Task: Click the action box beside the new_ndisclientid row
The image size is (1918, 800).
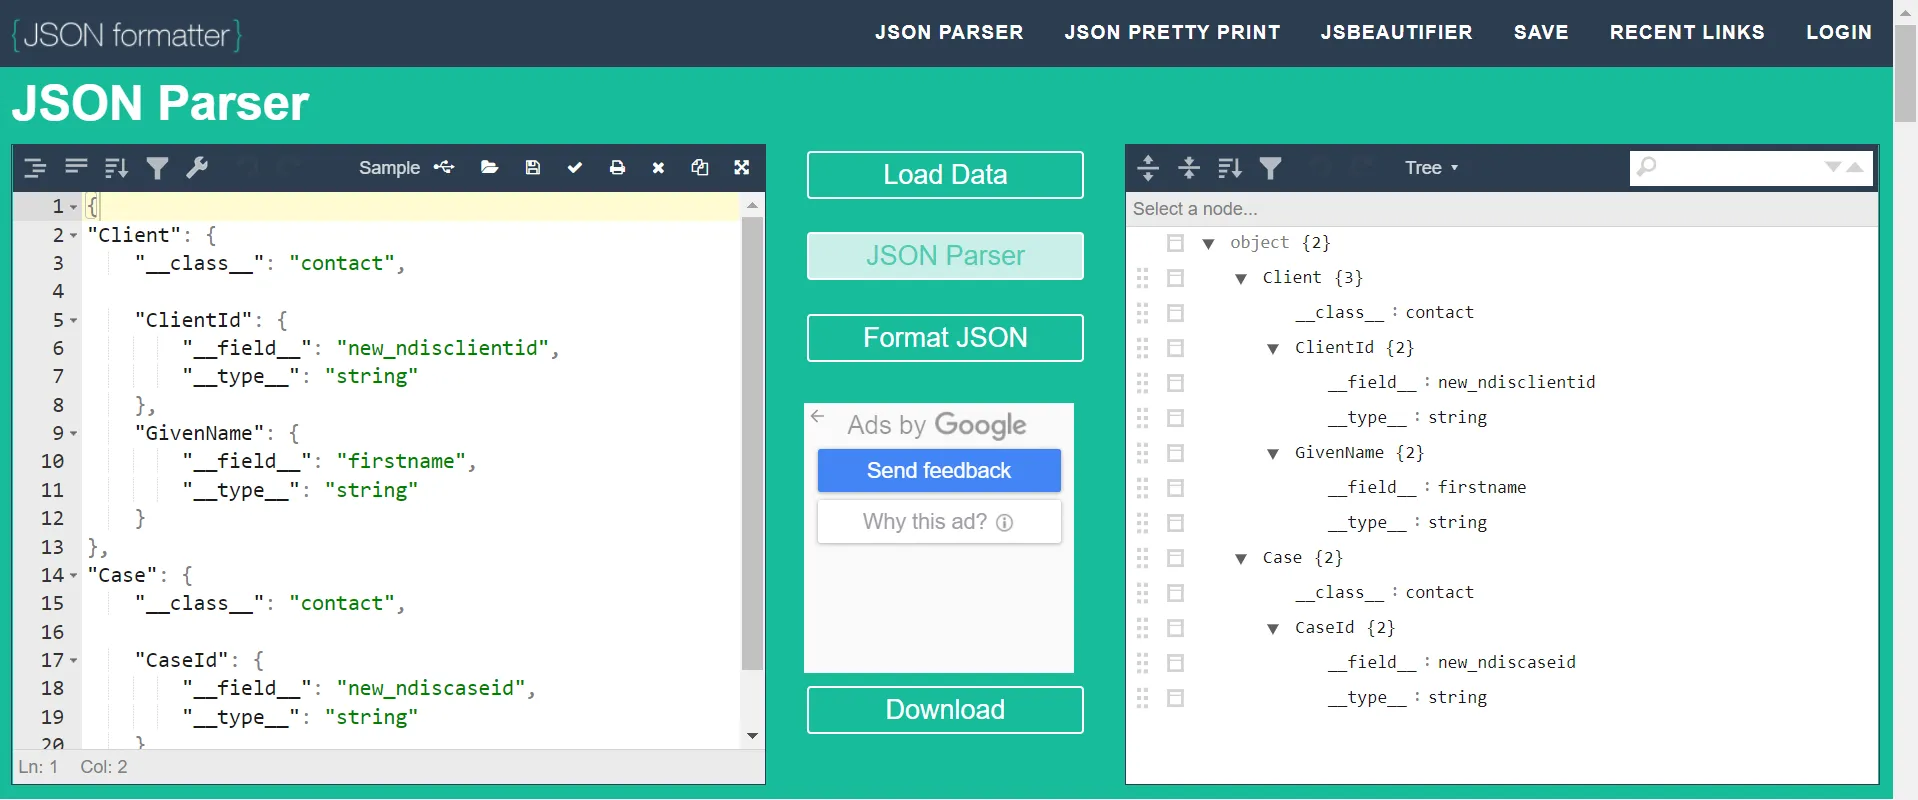Action: [x=1176, y=383]
